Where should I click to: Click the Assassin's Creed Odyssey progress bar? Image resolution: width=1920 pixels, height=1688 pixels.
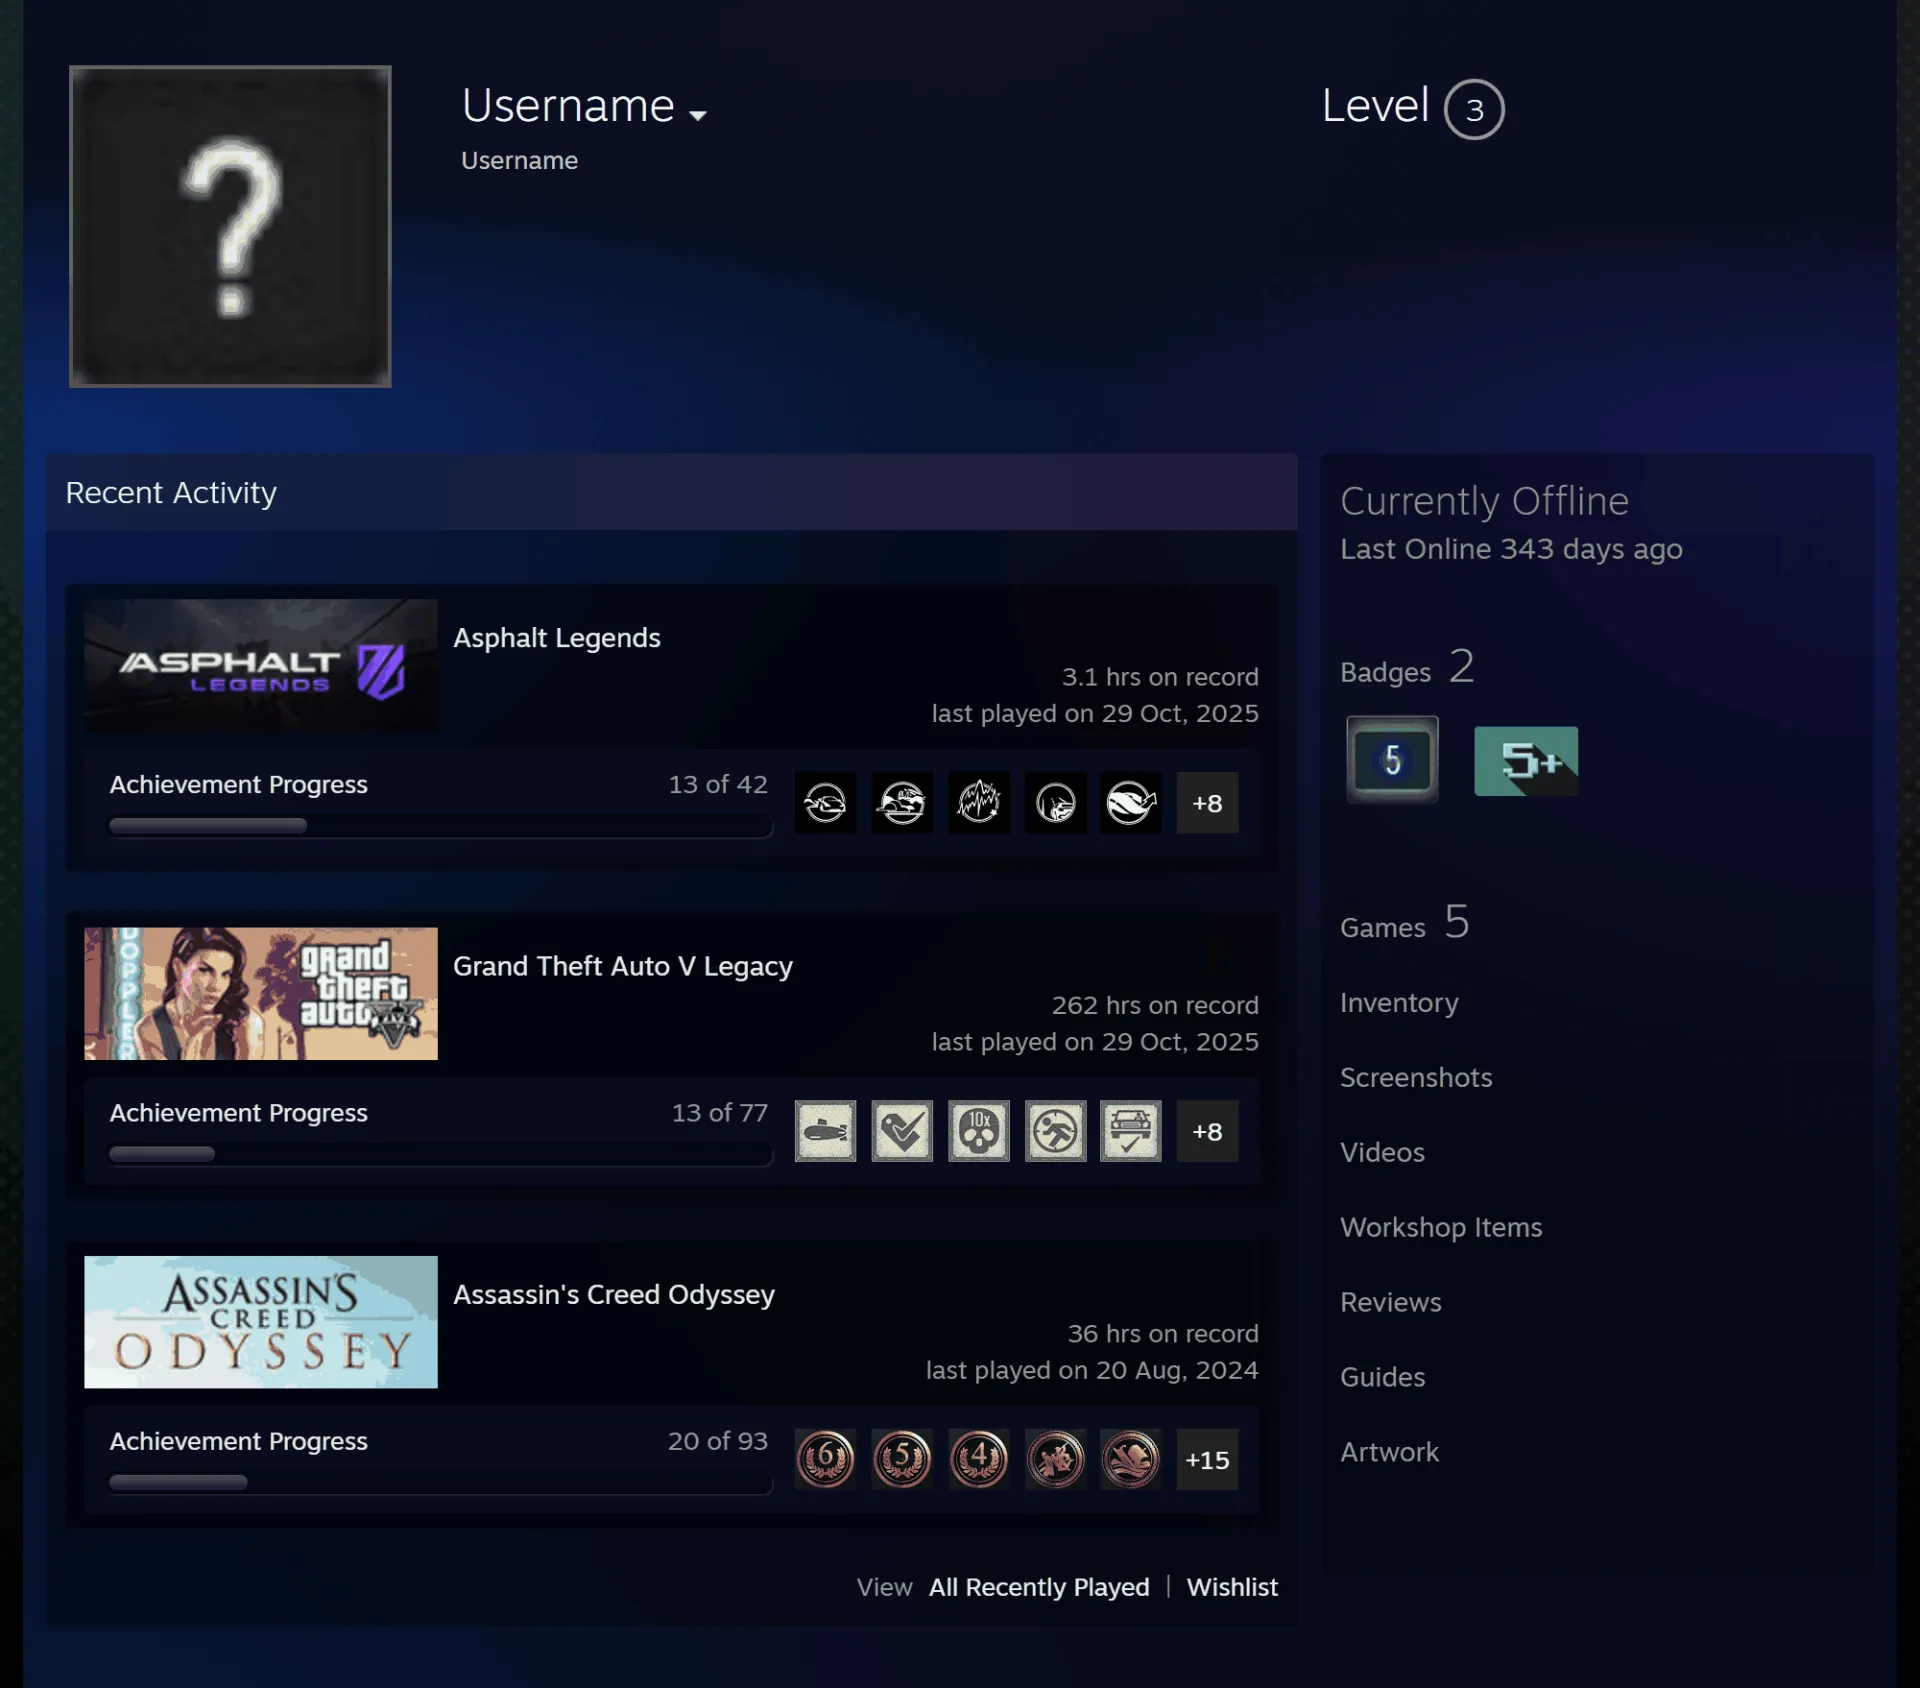point(440,1483)
